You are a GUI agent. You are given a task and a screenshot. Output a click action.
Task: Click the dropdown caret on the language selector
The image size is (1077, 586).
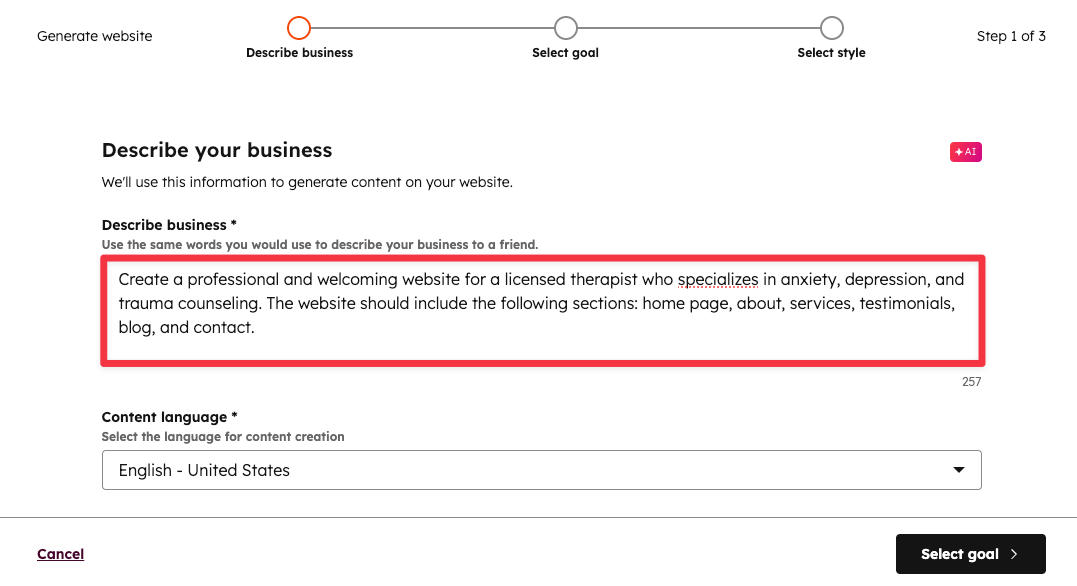pyautogui.click(x=958, y=470)
